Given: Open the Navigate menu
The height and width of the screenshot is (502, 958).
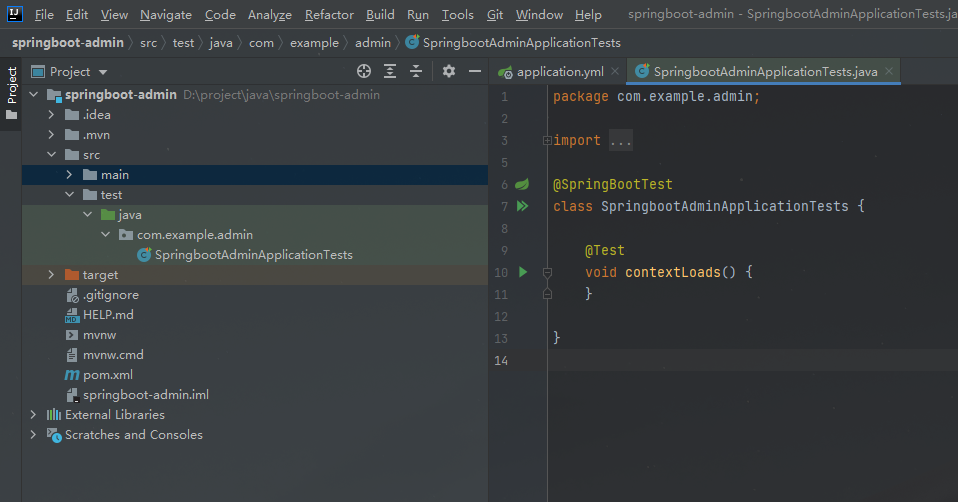Looking at the screenshot, I should 166,15.
